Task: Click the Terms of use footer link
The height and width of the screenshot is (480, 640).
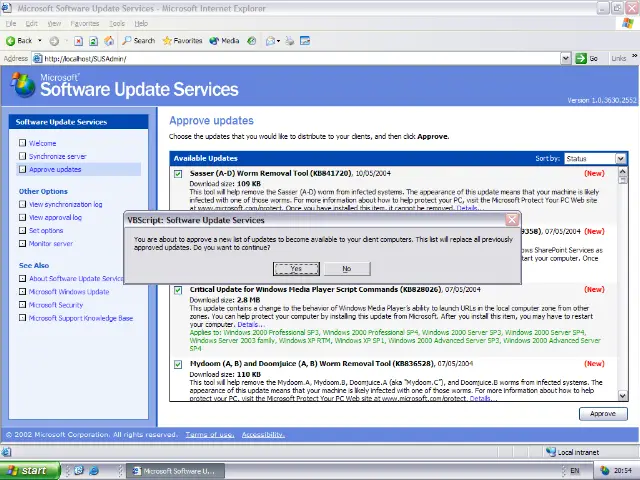Action: (210, 435)
